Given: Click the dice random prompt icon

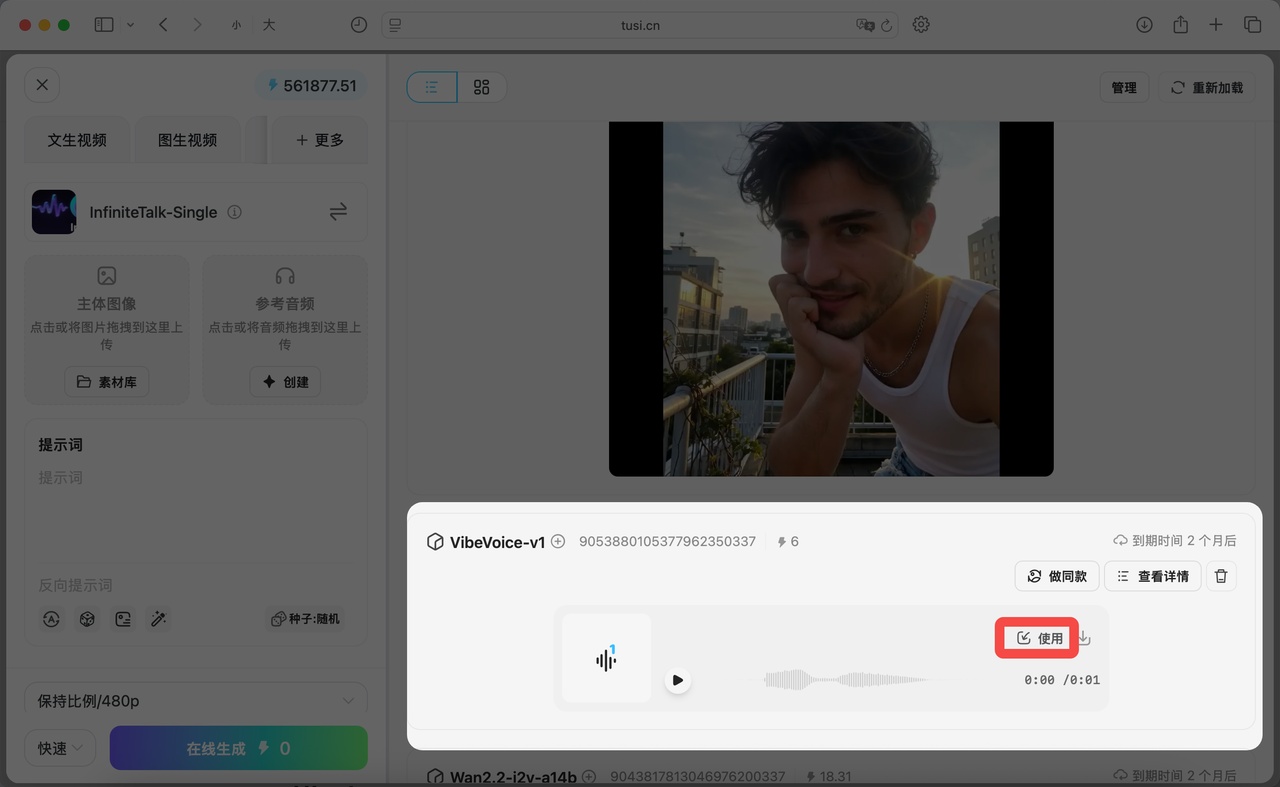Looking at the screenshot, I should [87, 619].
